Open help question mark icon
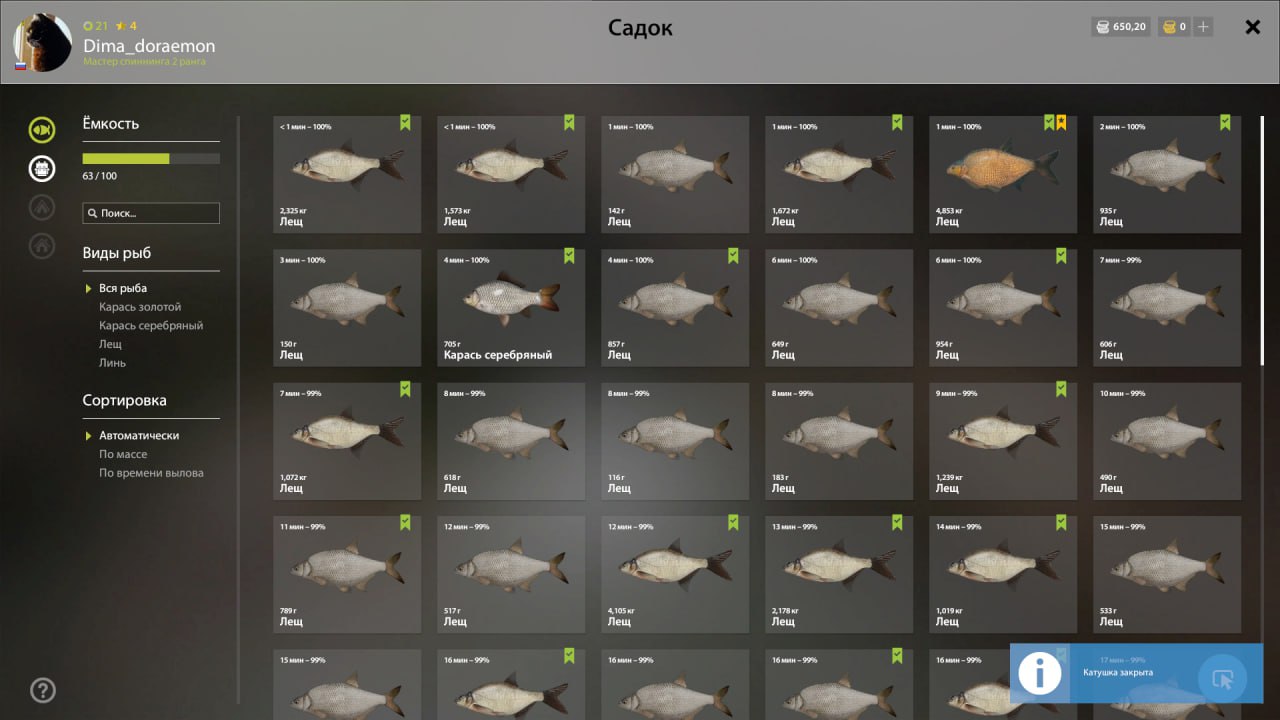This screenshot has height=720, width=1280. click(x=43, y=690)
